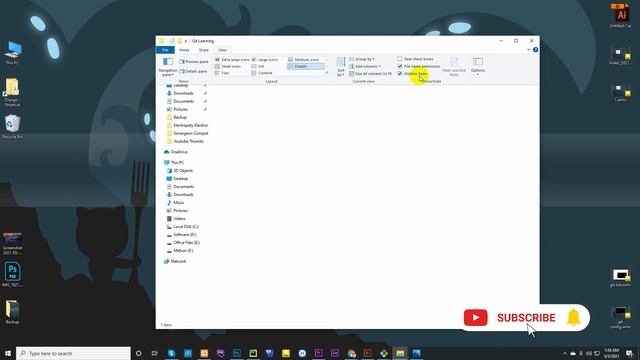Click Properties icon in title bar toolbar

click(172, 41)
